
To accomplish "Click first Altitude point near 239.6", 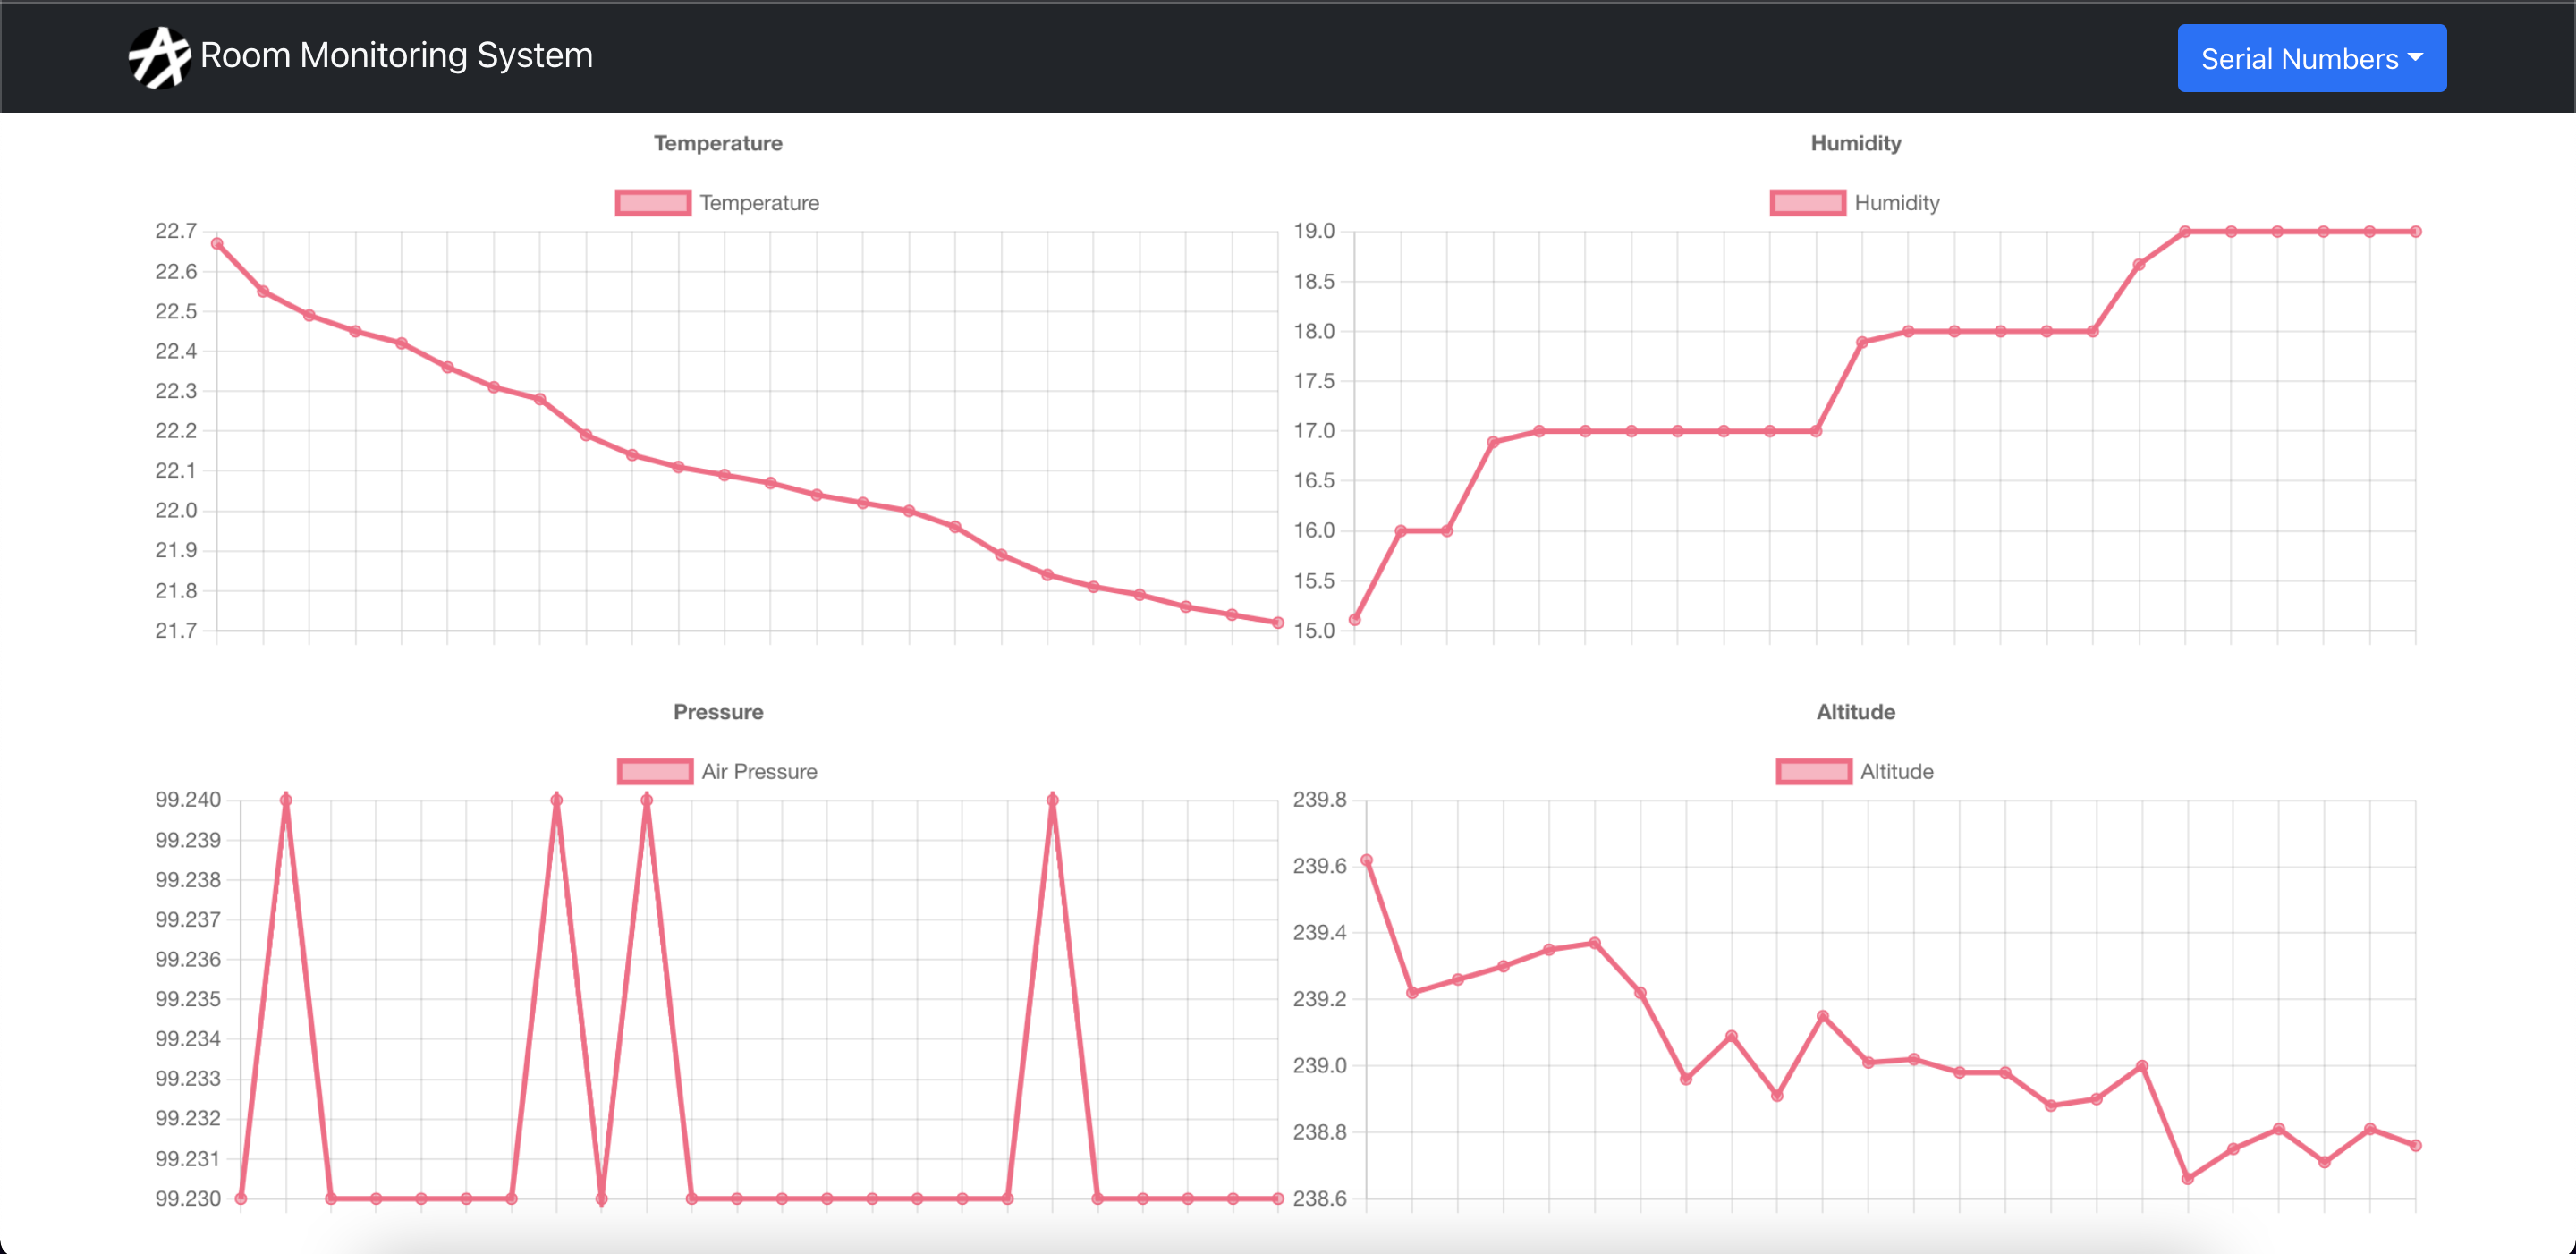I will tap(1367, 860).
